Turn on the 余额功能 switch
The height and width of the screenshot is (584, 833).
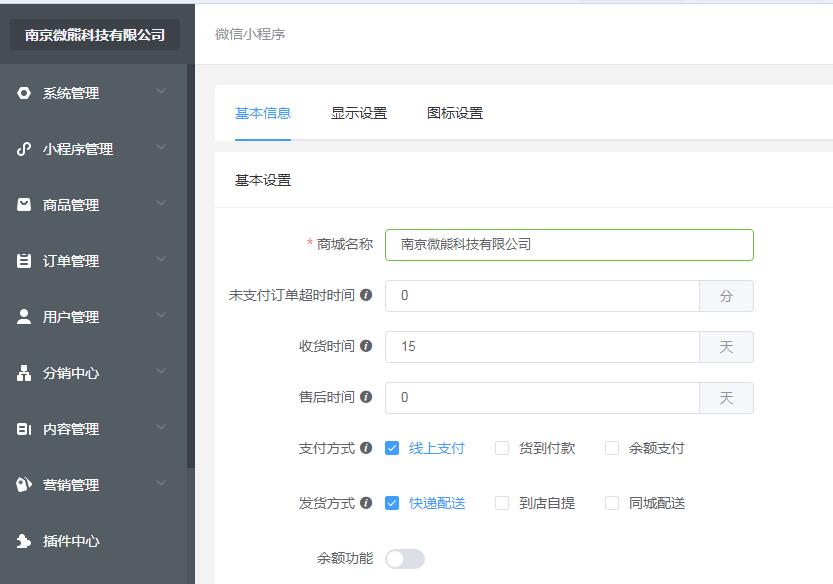click(x=405, y=559)
